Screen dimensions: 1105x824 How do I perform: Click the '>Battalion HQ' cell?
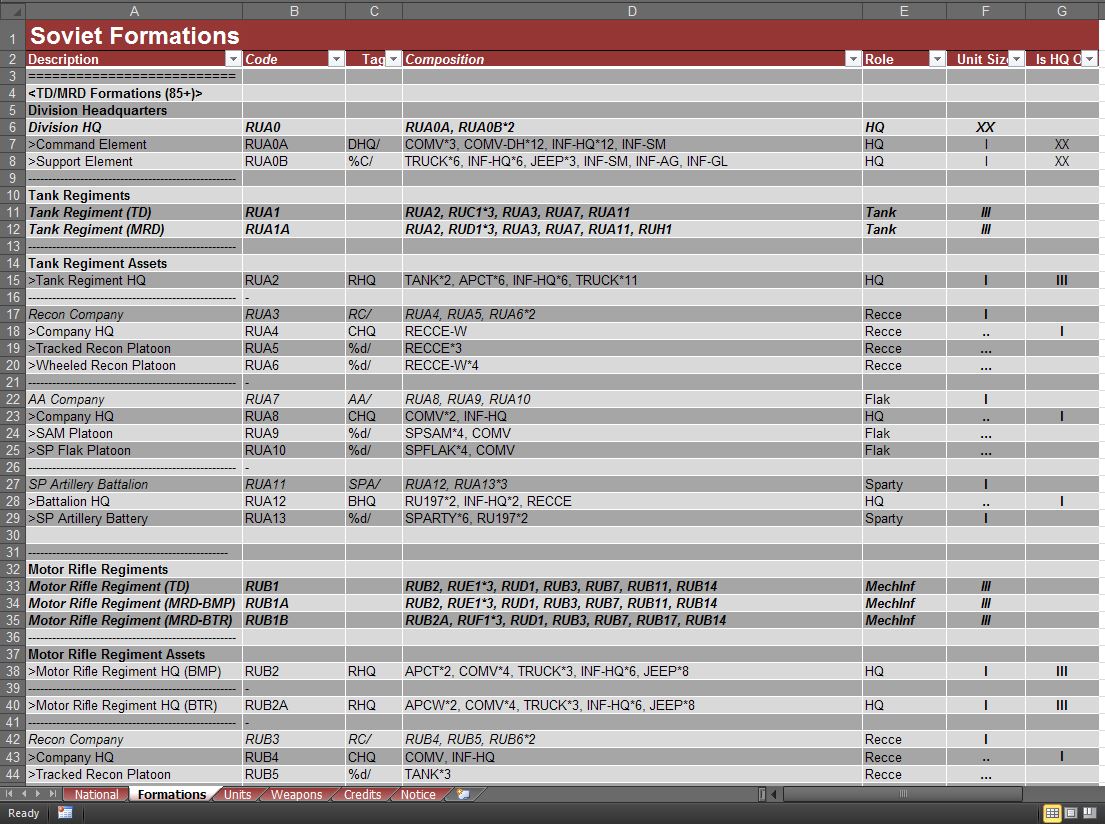(134, 501)
